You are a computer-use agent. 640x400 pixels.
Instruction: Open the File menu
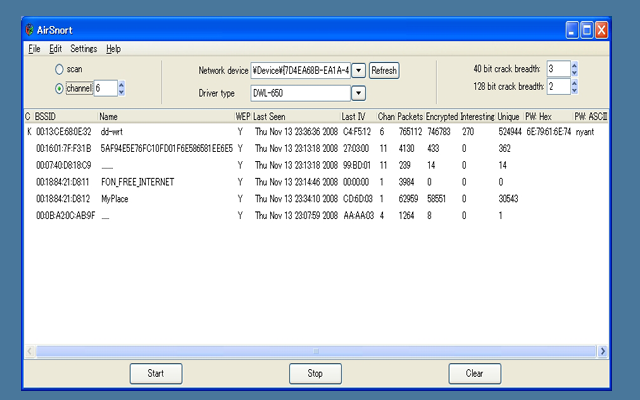pyautogui.click(x=34, y=48)
